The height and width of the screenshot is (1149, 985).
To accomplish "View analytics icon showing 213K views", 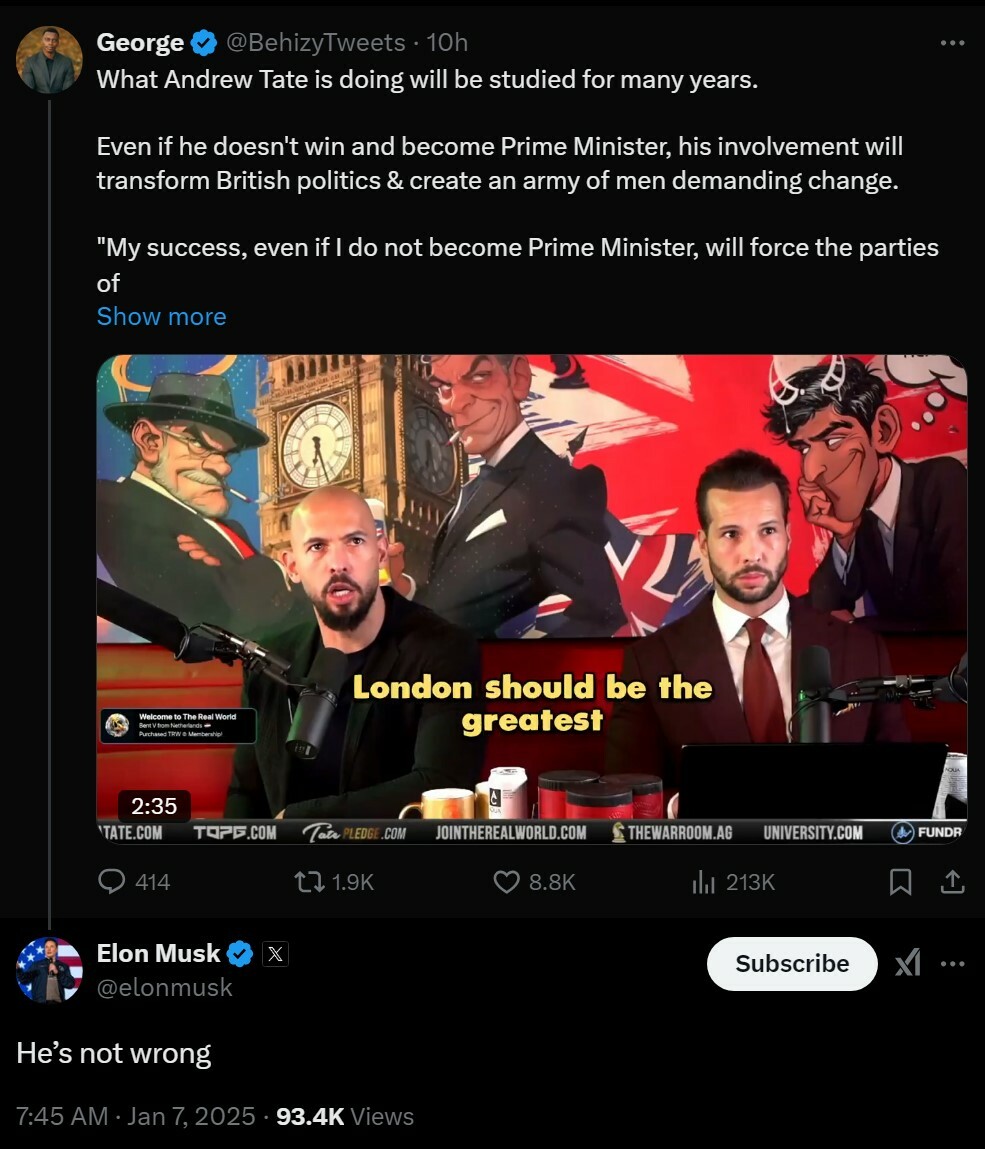I will click(x=703, y=882).
